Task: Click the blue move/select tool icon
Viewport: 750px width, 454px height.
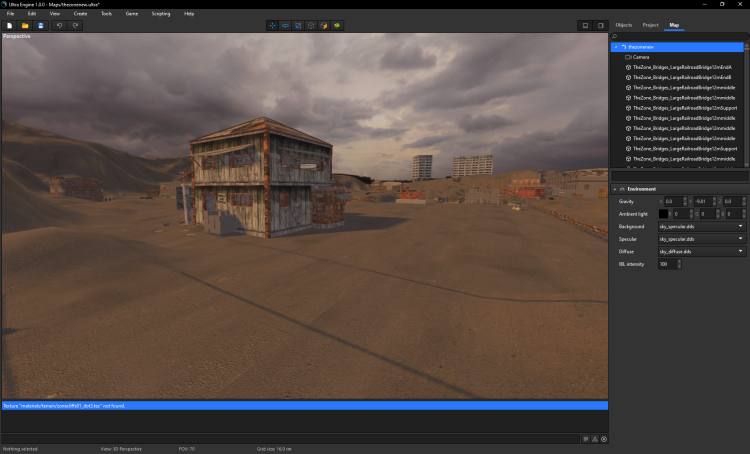Action: point(272,25)
